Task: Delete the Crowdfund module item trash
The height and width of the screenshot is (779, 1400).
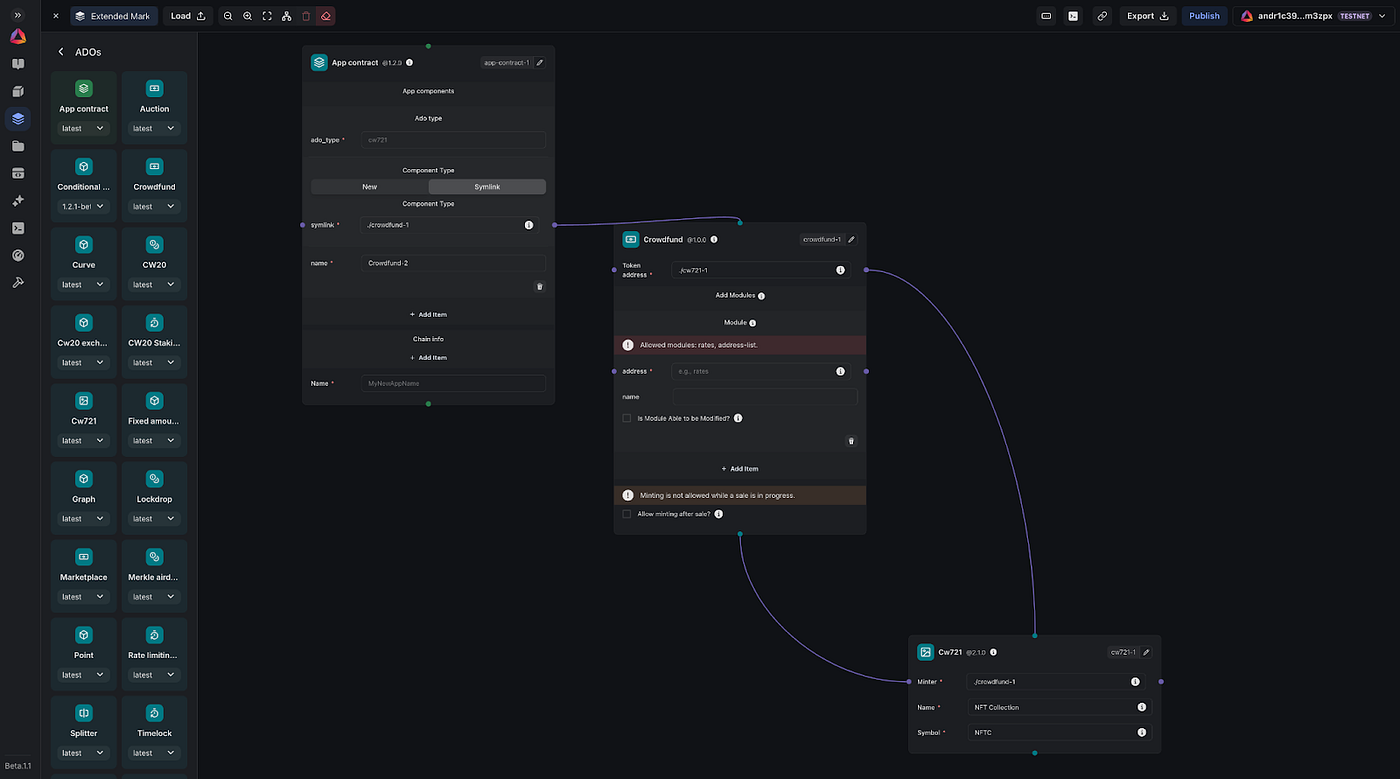Action: click(x=851, y=440)
